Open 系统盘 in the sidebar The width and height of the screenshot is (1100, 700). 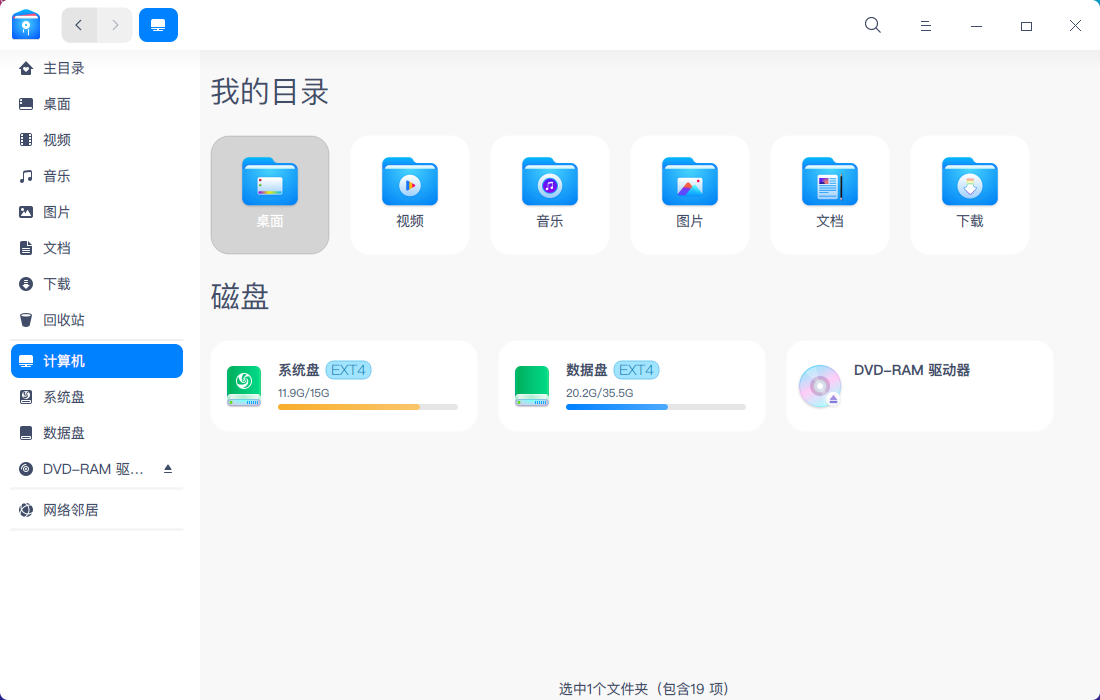tap(97, 397)
